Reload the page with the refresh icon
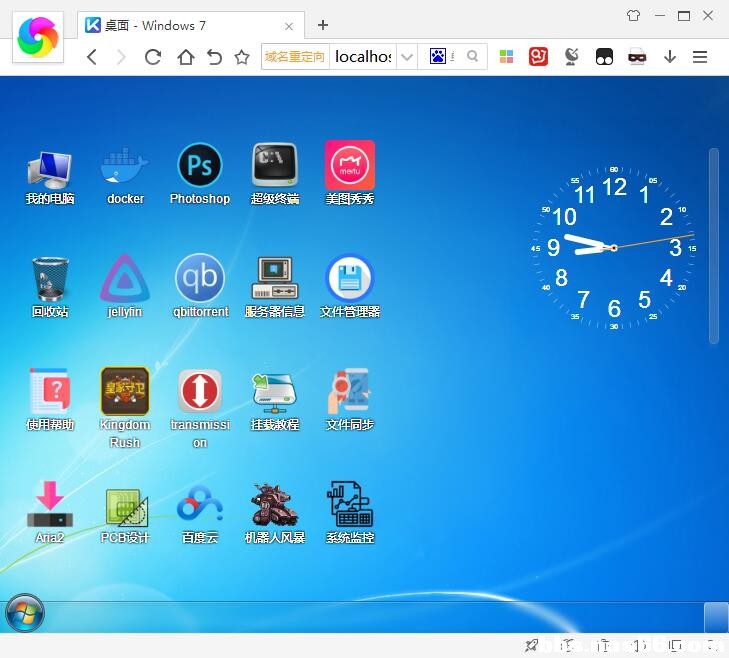Viewport: 729px width, 658px height. [153, 57]
